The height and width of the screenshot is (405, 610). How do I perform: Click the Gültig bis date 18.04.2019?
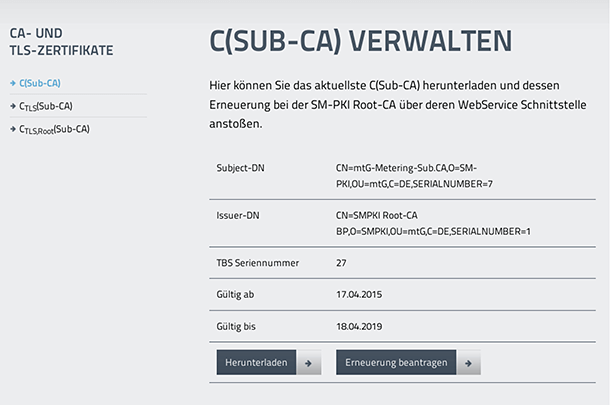[x=359, y=326]
